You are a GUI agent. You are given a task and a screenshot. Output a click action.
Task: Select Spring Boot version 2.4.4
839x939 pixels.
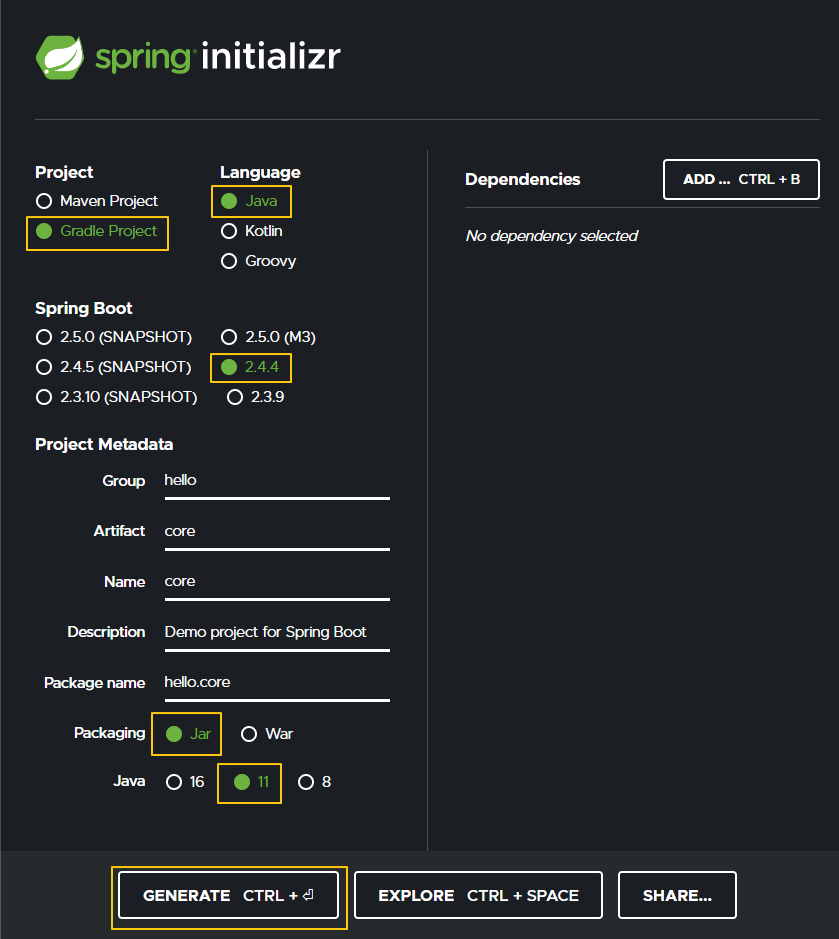[250, 367]
